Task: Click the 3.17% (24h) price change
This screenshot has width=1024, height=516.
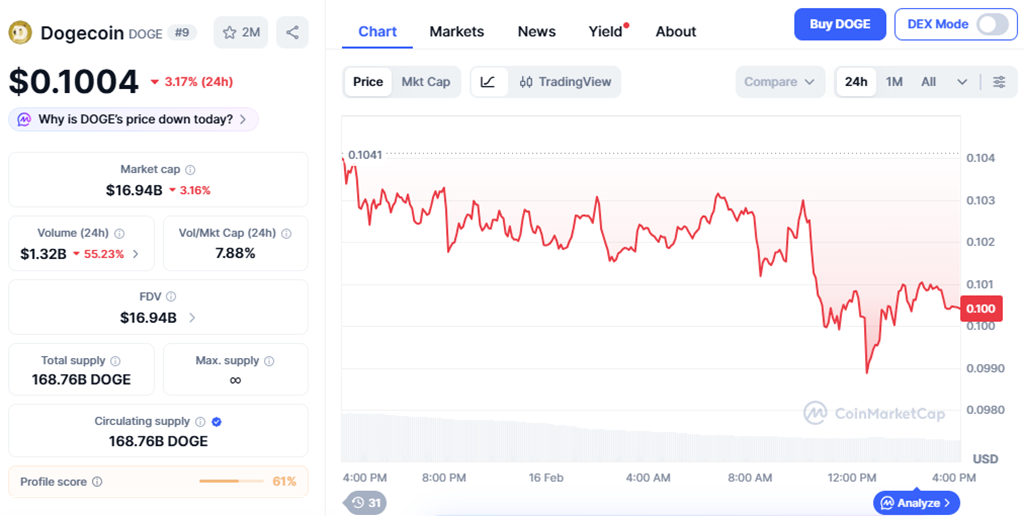Action: point(191,82)
